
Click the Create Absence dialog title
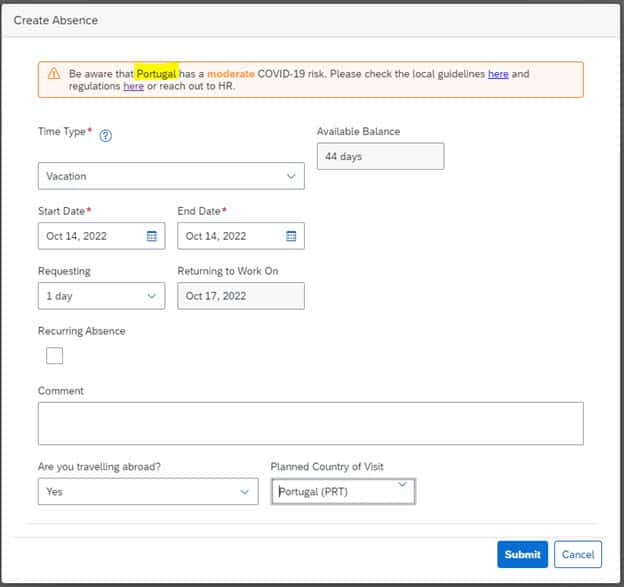[x=56, y=20]
